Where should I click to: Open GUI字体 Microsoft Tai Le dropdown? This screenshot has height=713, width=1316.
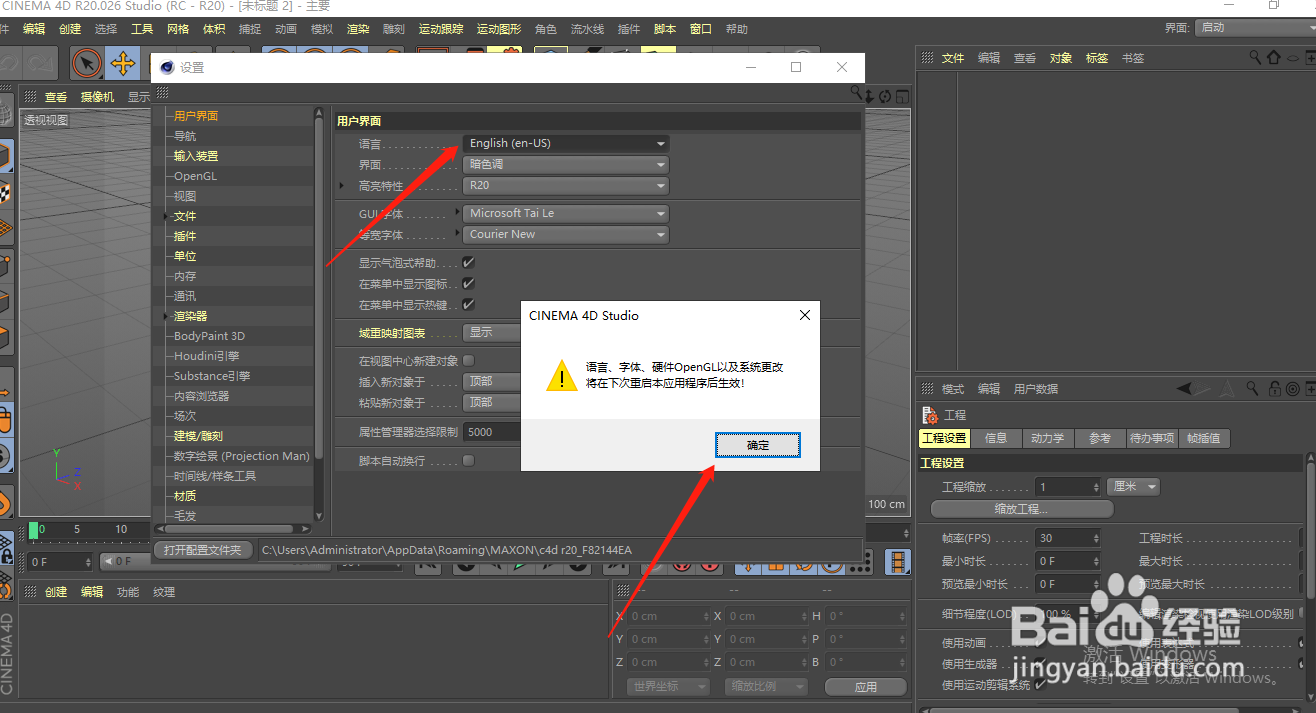(x=566, y=213)
